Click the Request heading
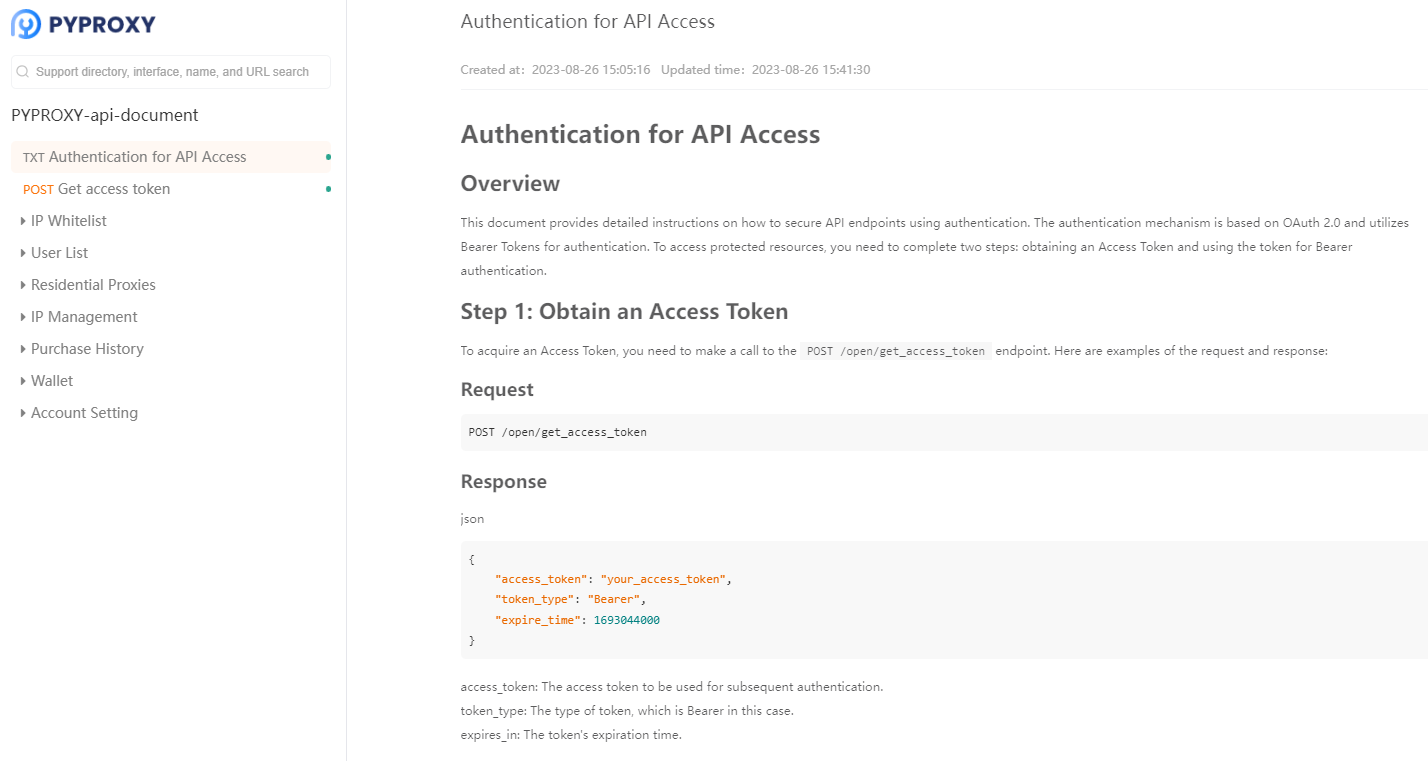1428x761 pixels. (x=497, y=390)
